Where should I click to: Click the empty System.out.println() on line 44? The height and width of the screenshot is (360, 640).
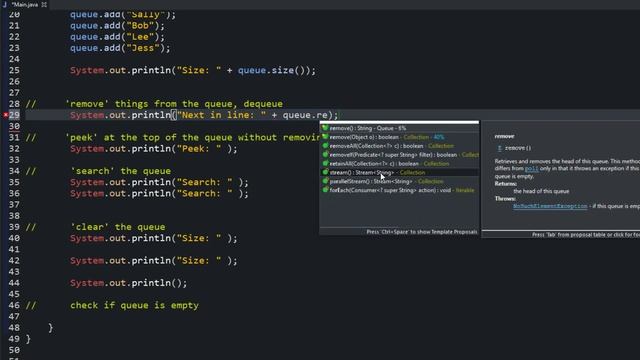(x=129, y=283)
